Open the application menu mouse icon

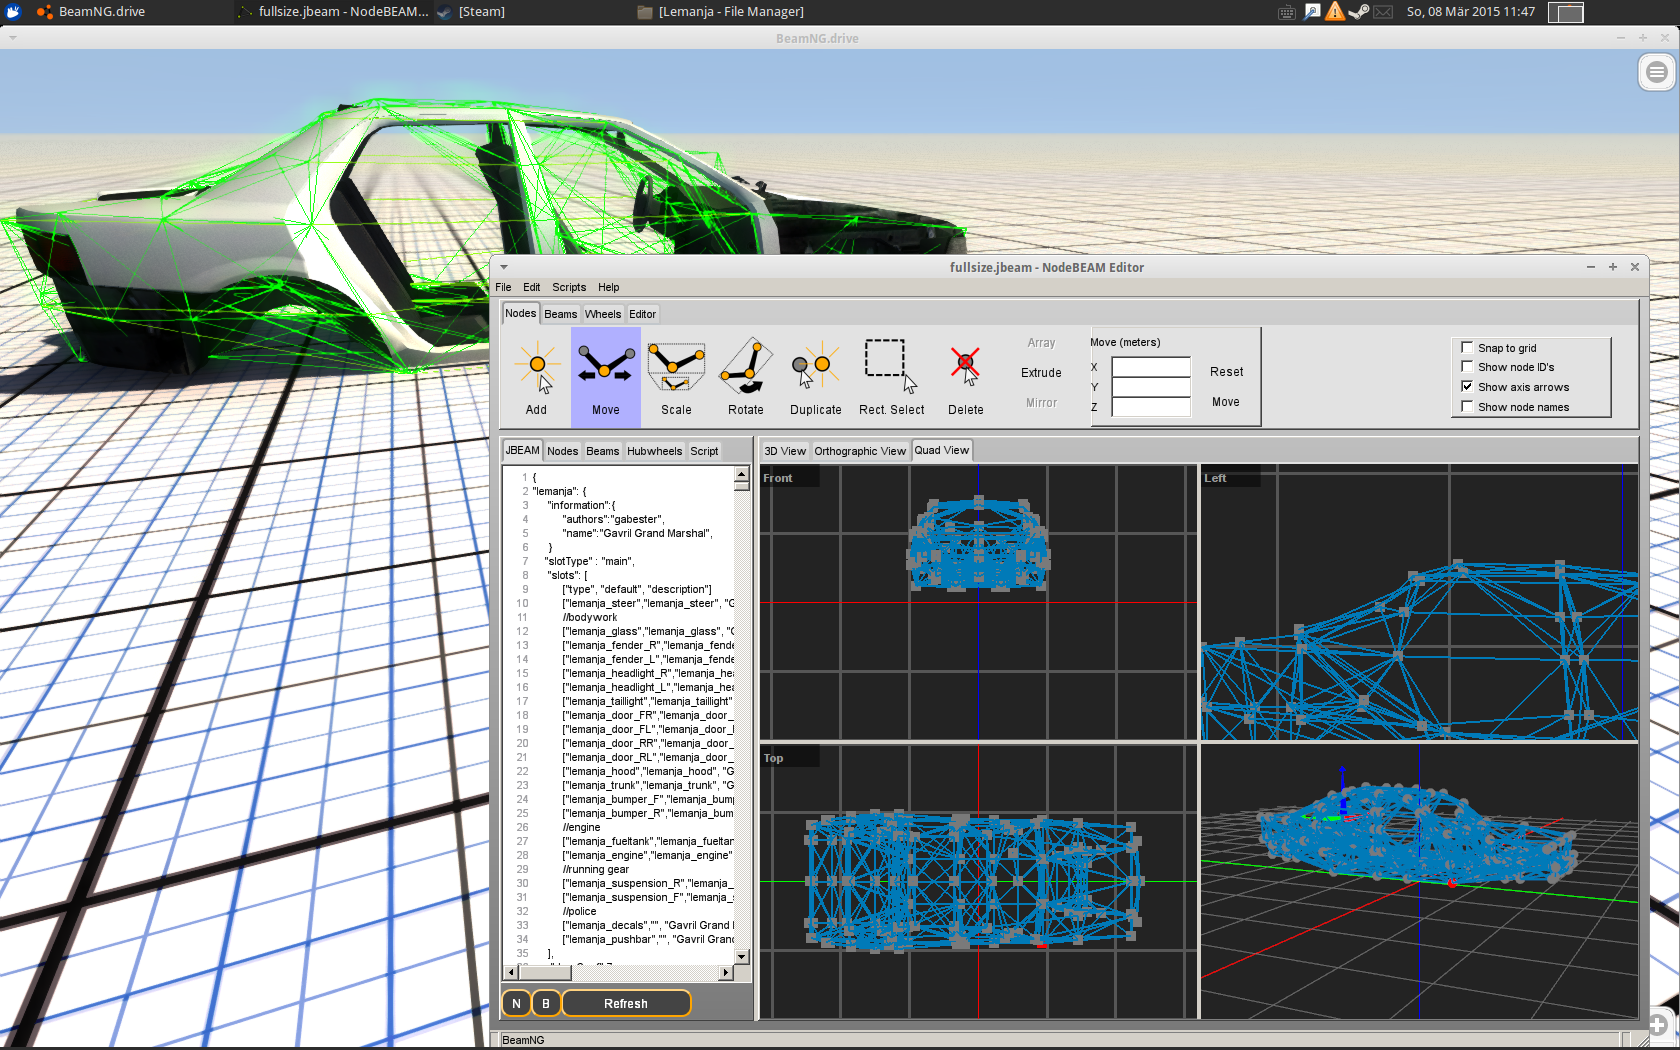13,12
